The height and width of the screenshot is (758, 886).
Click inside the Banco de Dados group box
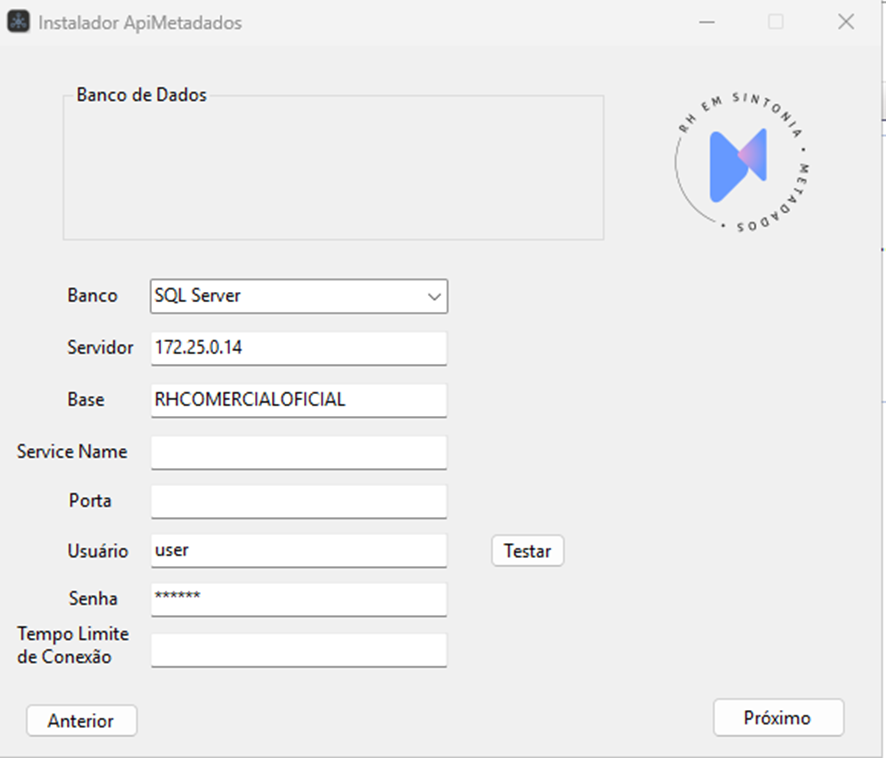pos(333,170)
